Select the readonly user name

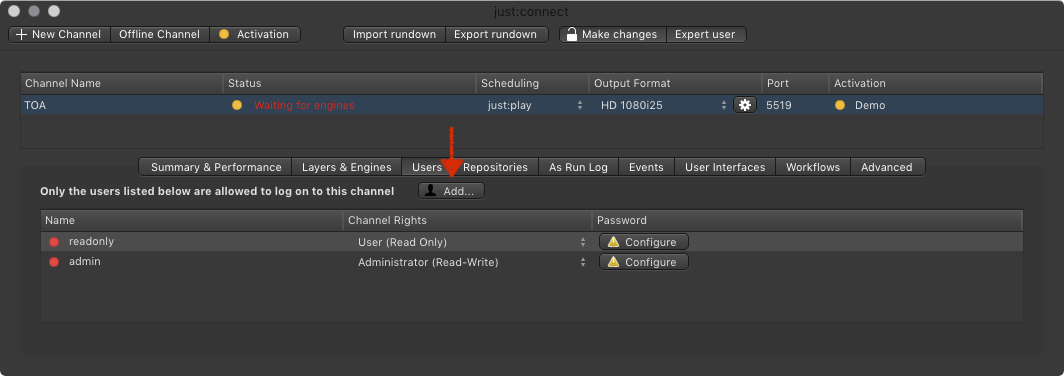coord(92,241)
